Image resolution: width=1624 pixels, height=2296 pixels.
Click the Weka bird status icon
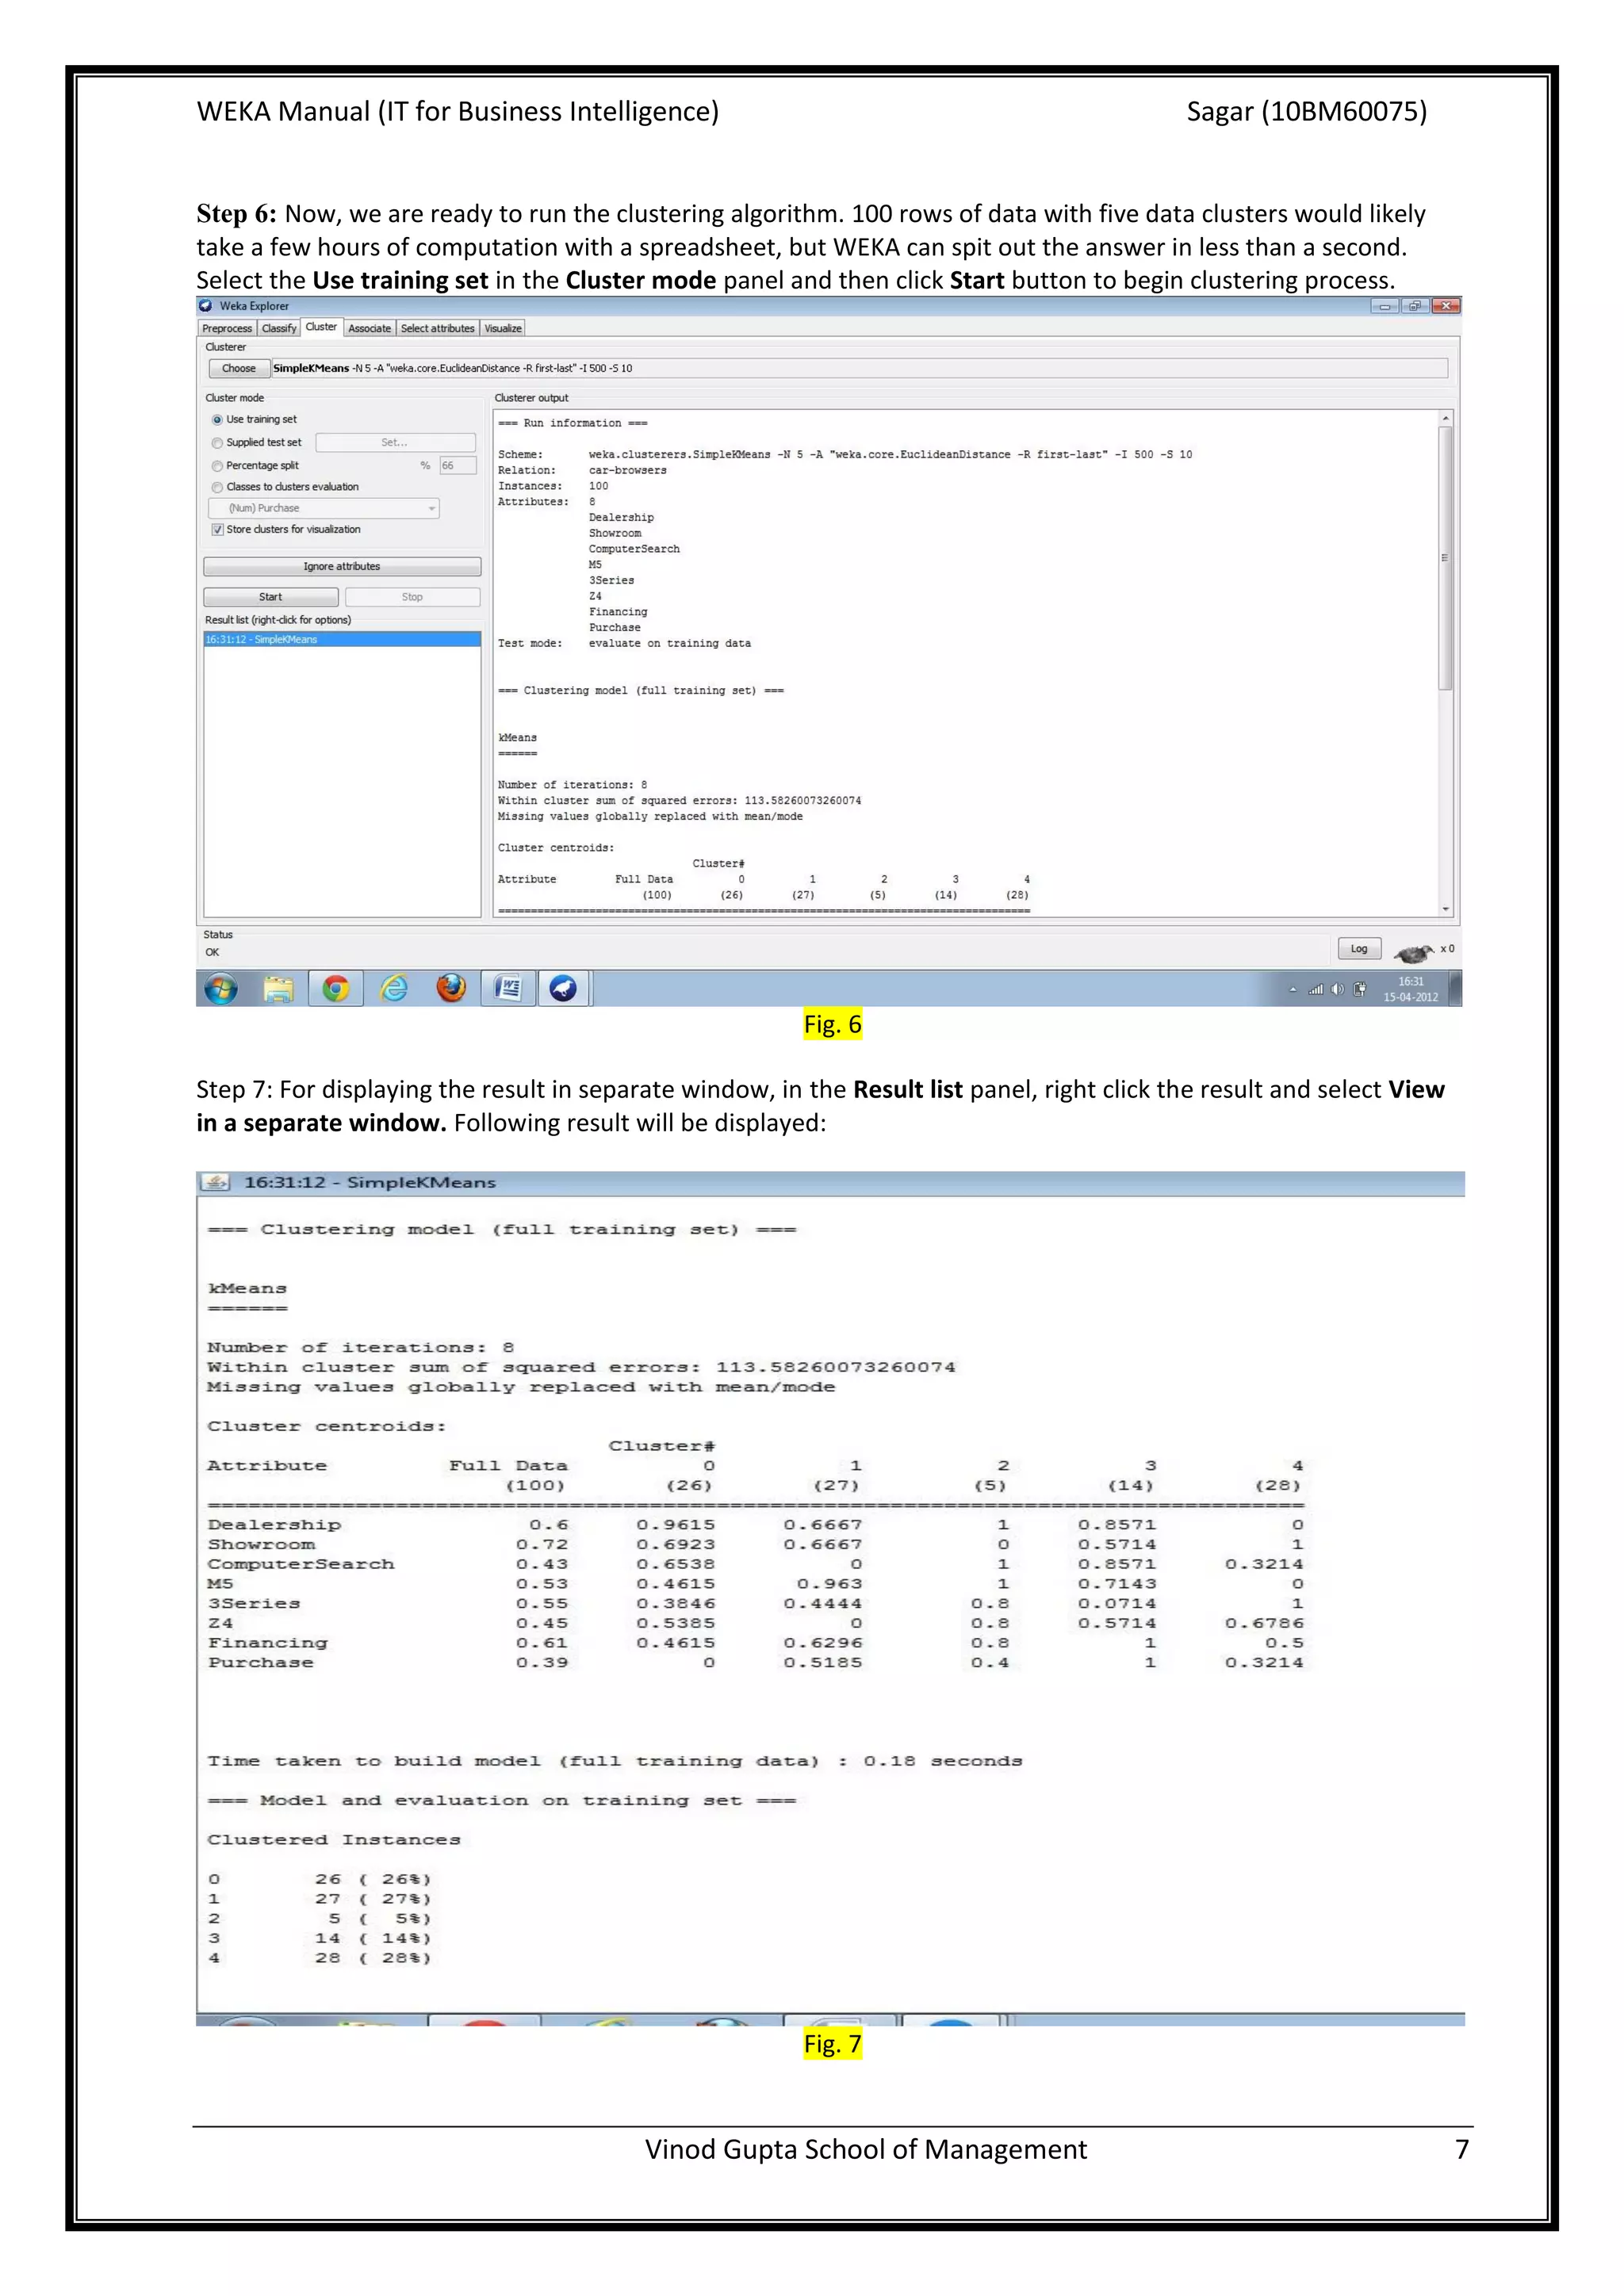1413,952
